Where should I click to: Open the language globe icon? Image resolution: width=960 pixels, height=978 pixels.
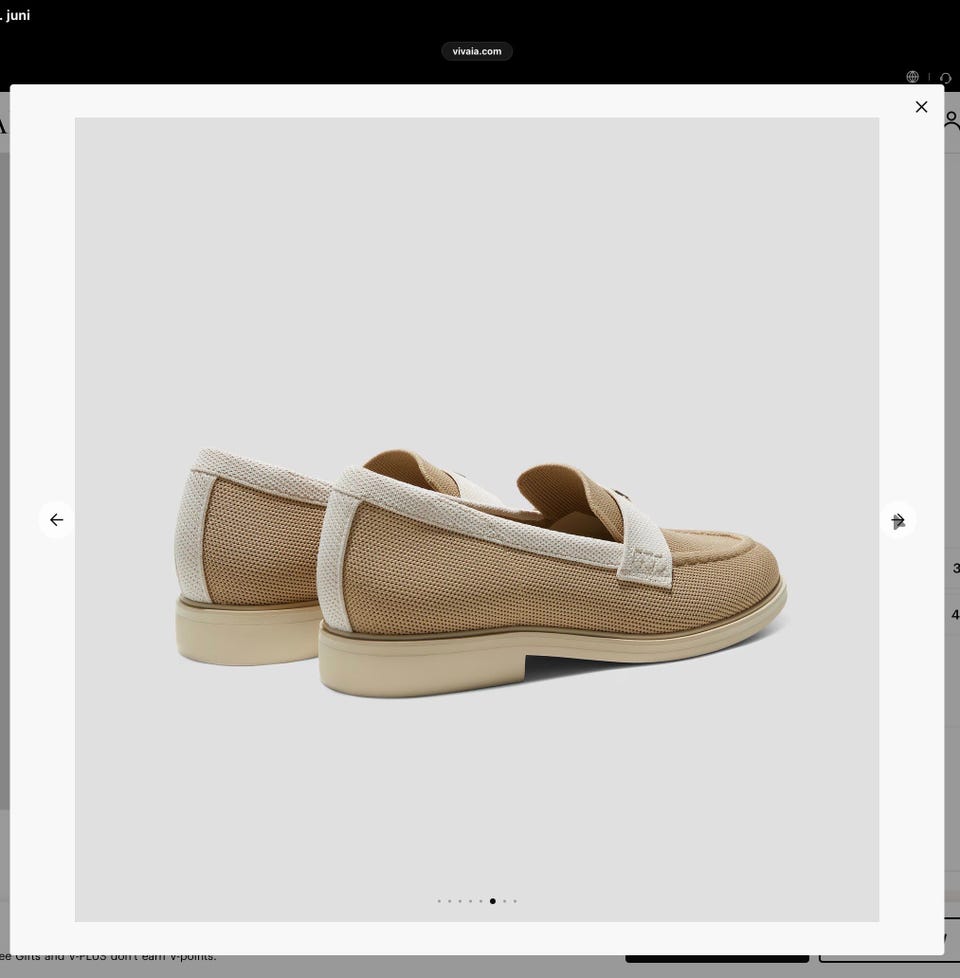pyautogui.click(x=912, y=77)
